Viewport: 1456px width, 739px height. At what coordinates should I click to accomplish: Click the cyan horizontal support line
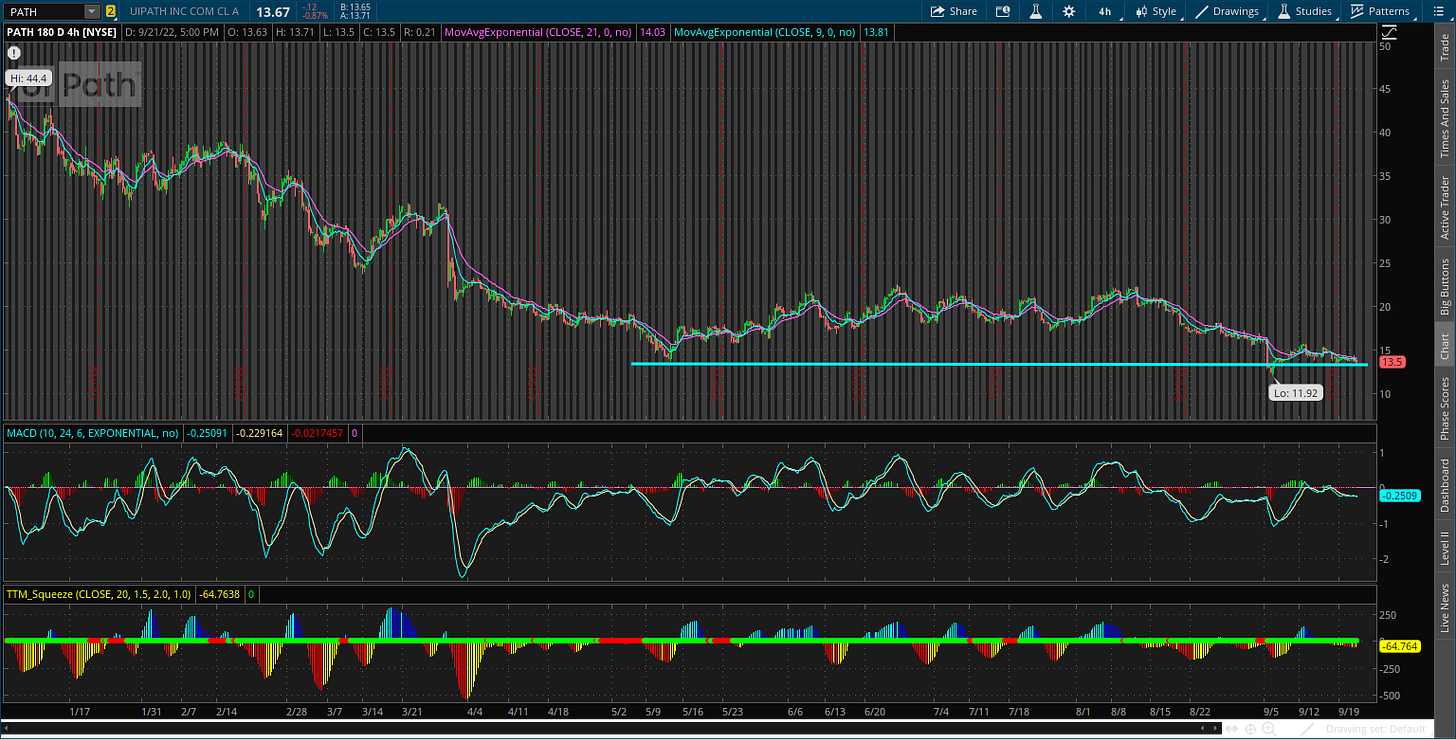coord(1000,364)
